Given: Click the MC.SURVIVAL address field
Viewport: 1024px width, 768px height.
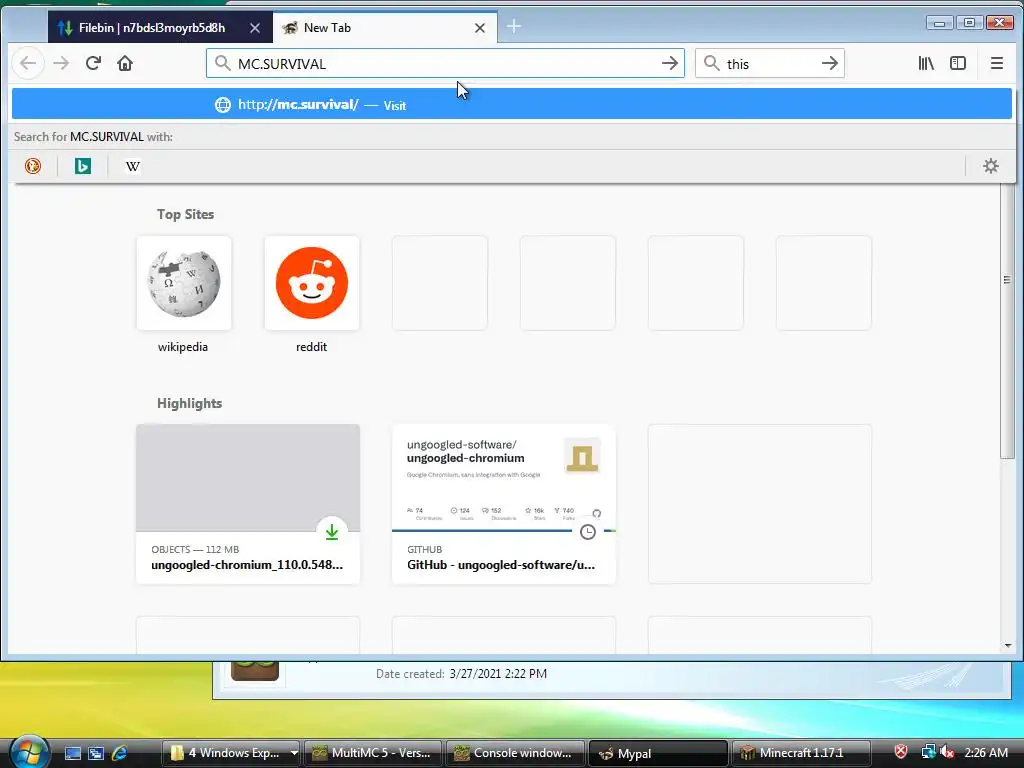Looking at the screenshot, I should coord(445,63).
